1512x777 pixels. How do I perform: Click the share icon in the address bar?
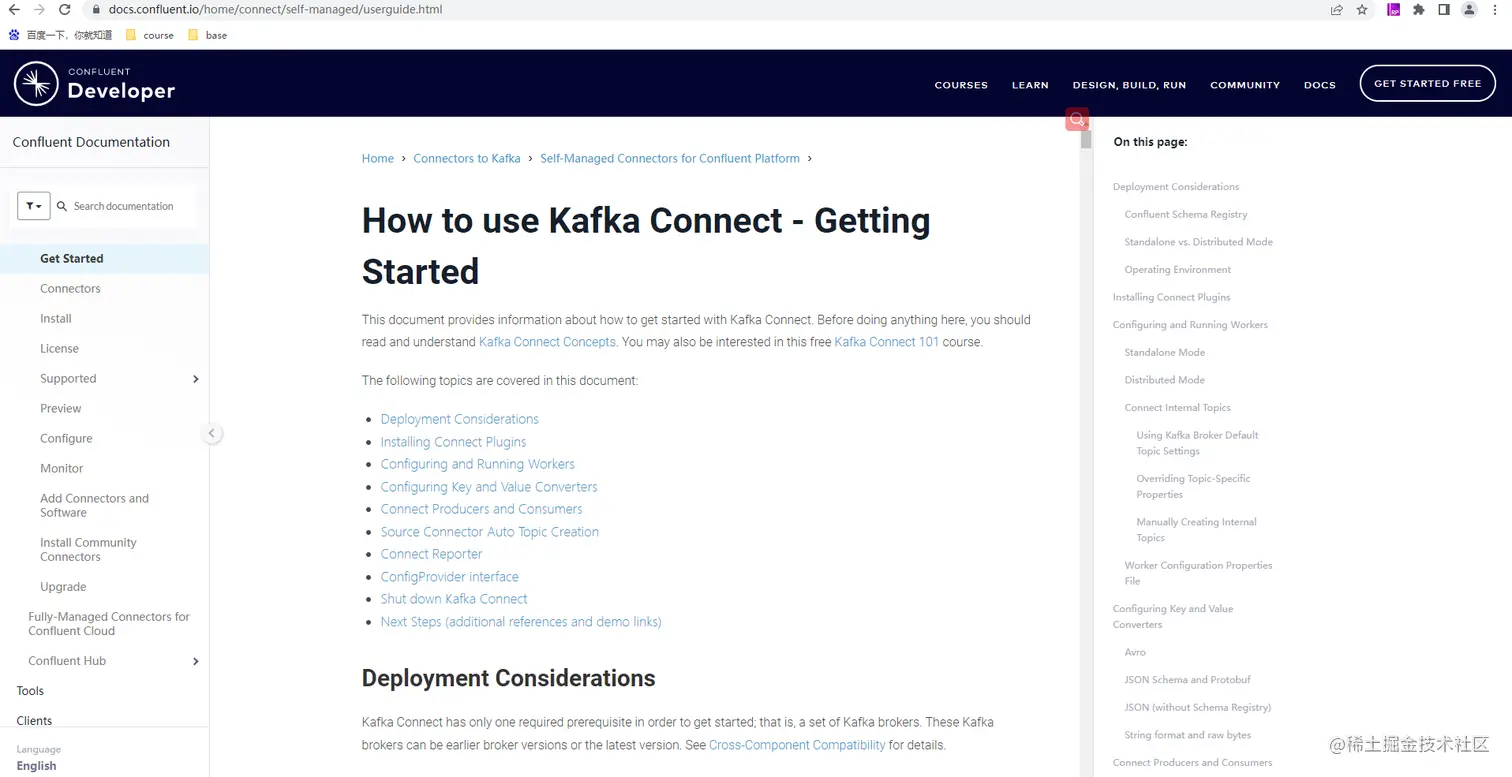[x=1336, y=9]
